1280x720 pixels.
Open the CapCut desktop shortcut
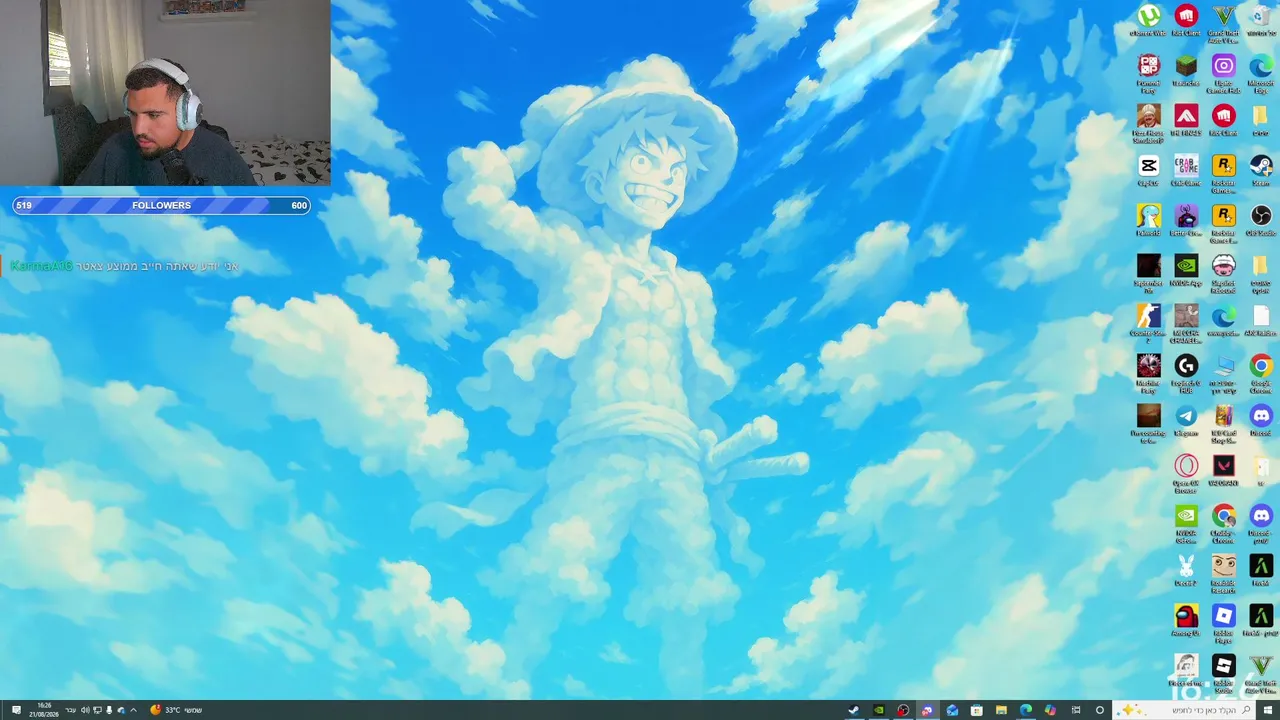tap(1148, 170)
